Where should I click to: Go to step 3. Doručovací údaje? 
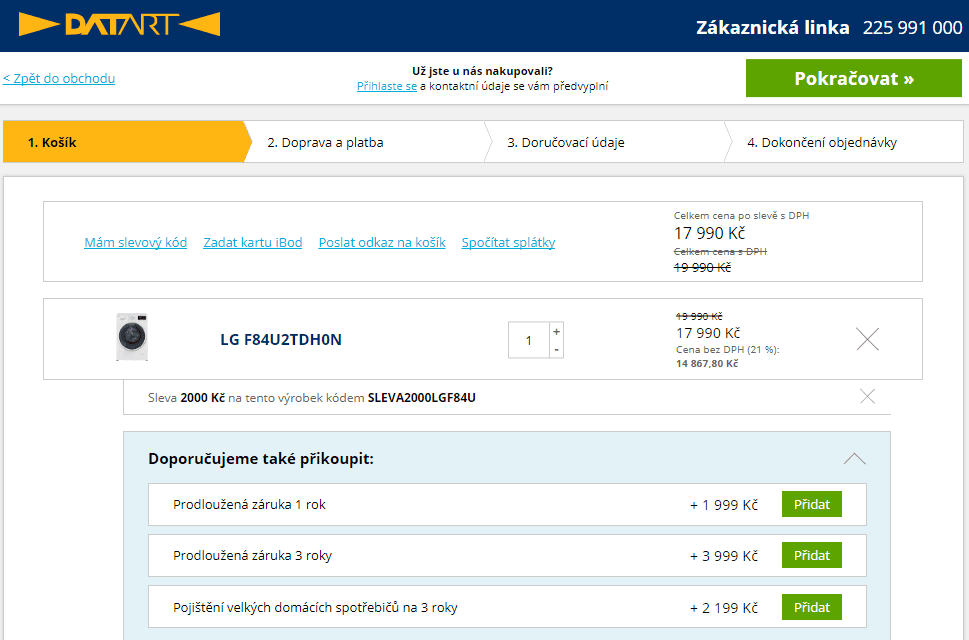[604, 142]
